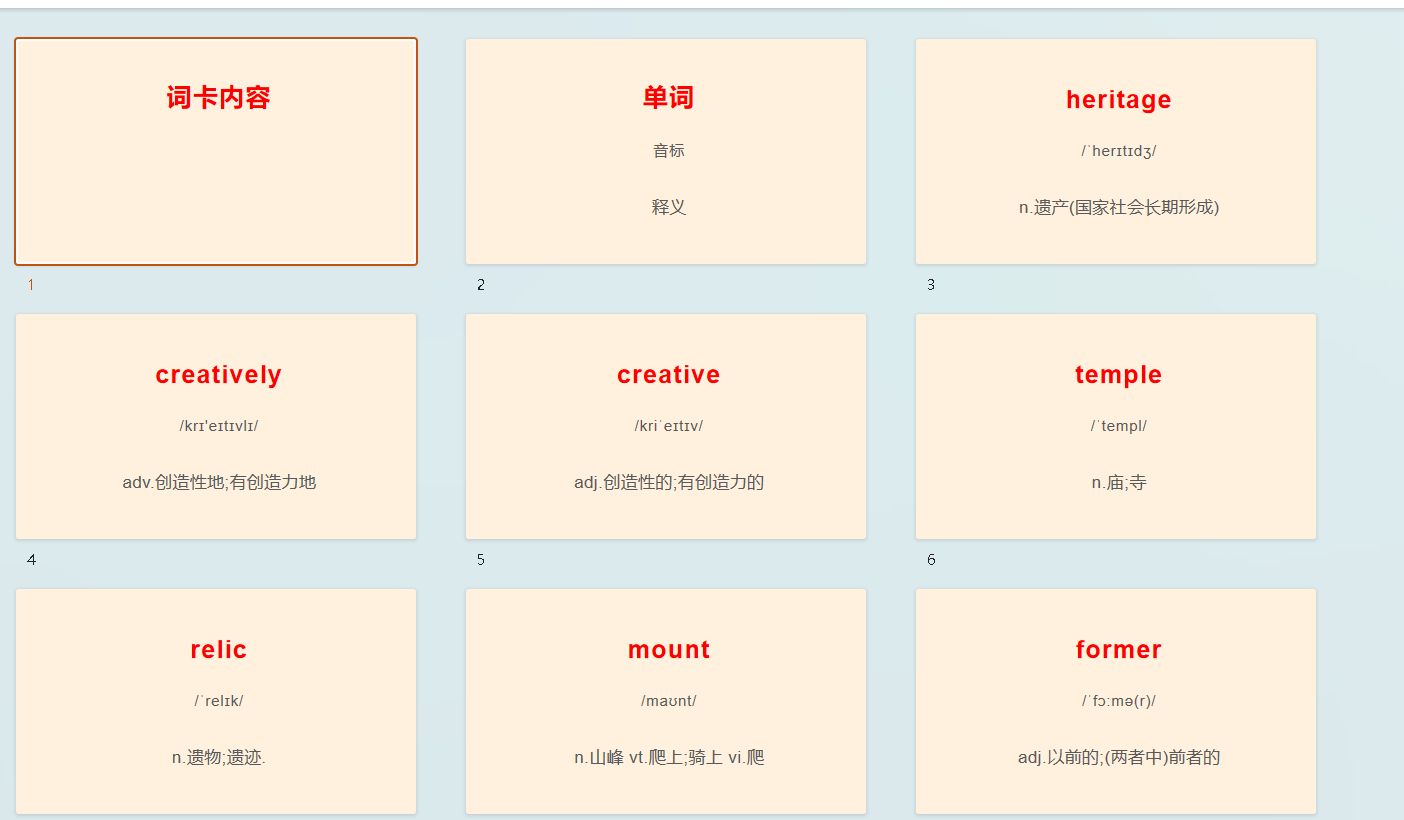Click definition n.遗产(国家社会长期形成)
The width and height of the screenshot is (1404, 820).
coord(1119,207)
